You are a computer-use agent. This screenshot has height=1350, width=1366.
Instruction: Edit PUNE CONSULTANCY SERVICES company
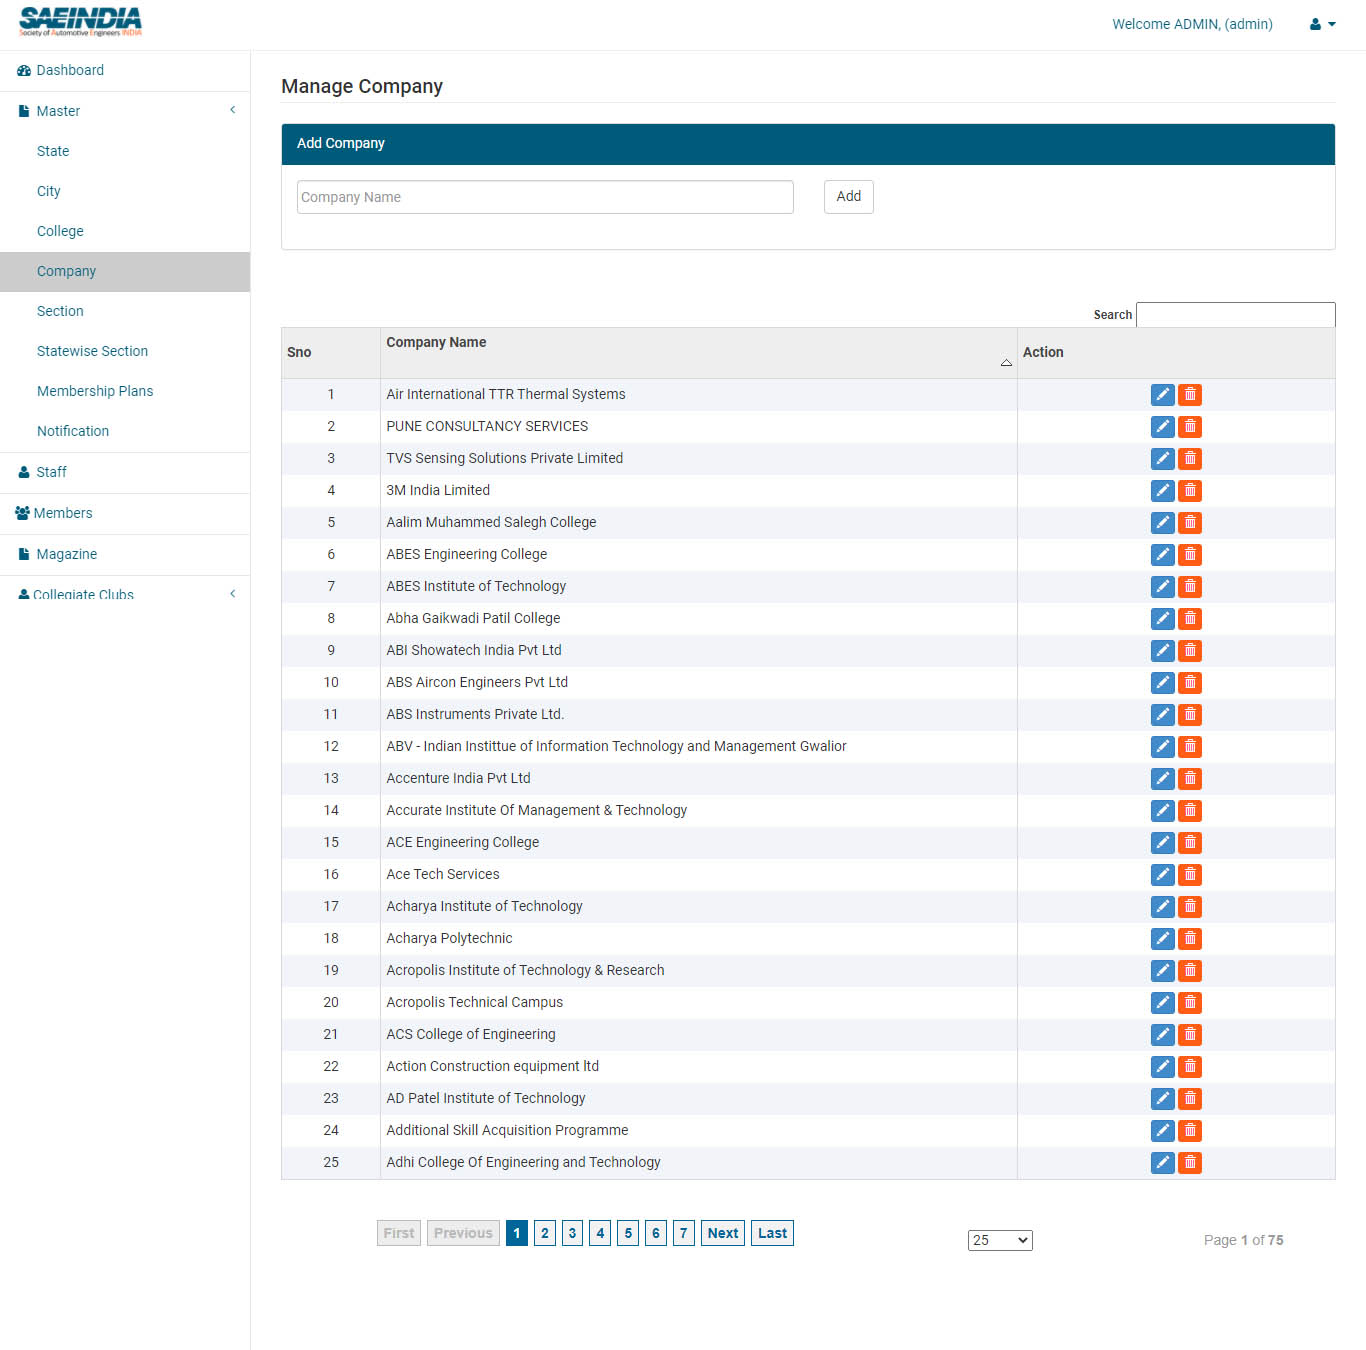pyautogui.click(x=1162, y=426)
